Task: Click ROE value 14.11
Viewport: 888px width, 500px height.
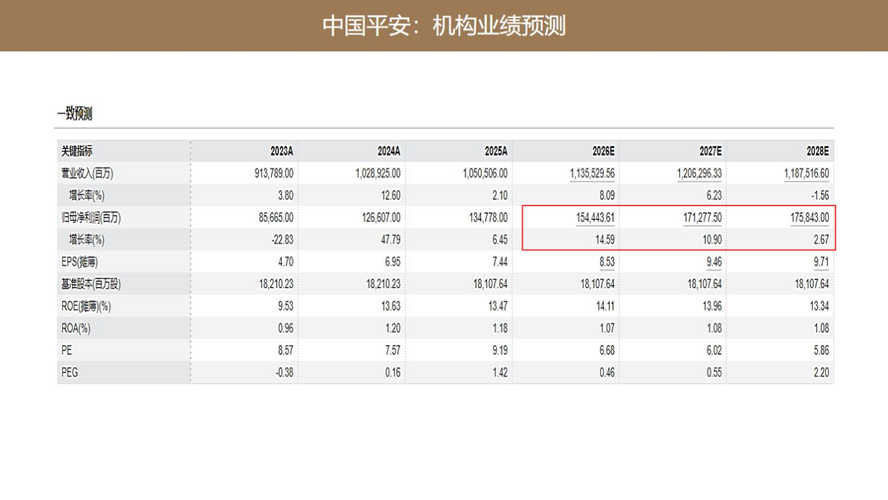Action: click(605, 306)
